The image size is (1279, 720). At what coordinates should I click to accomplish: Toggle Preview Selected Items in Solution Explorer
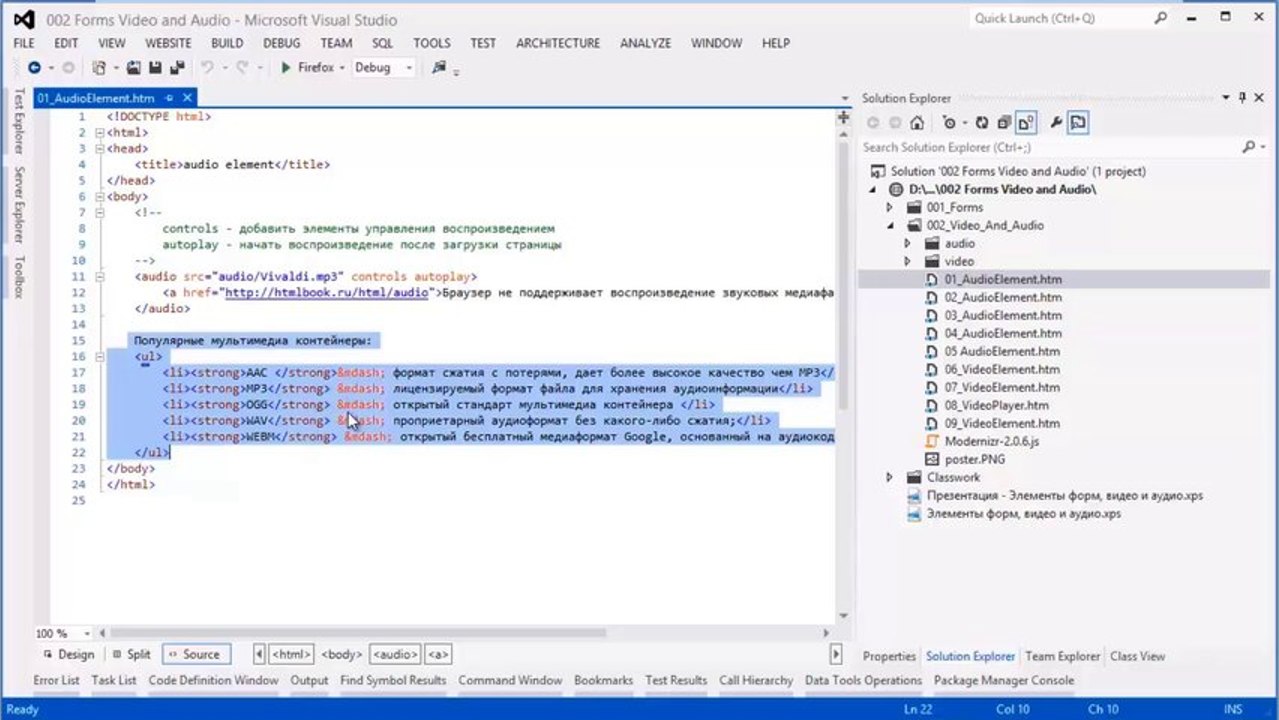coord(1077,123)
